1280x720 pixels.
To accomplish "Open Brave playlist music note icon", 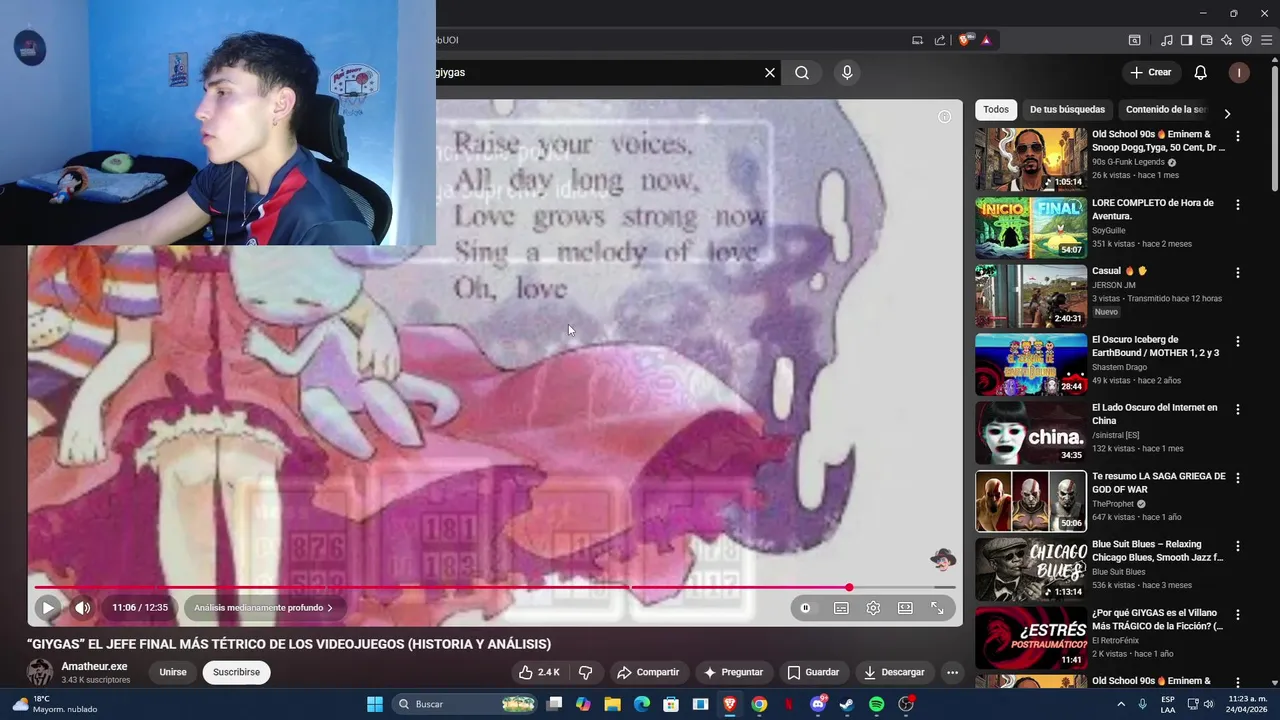I will click(x=1167, y=40).
